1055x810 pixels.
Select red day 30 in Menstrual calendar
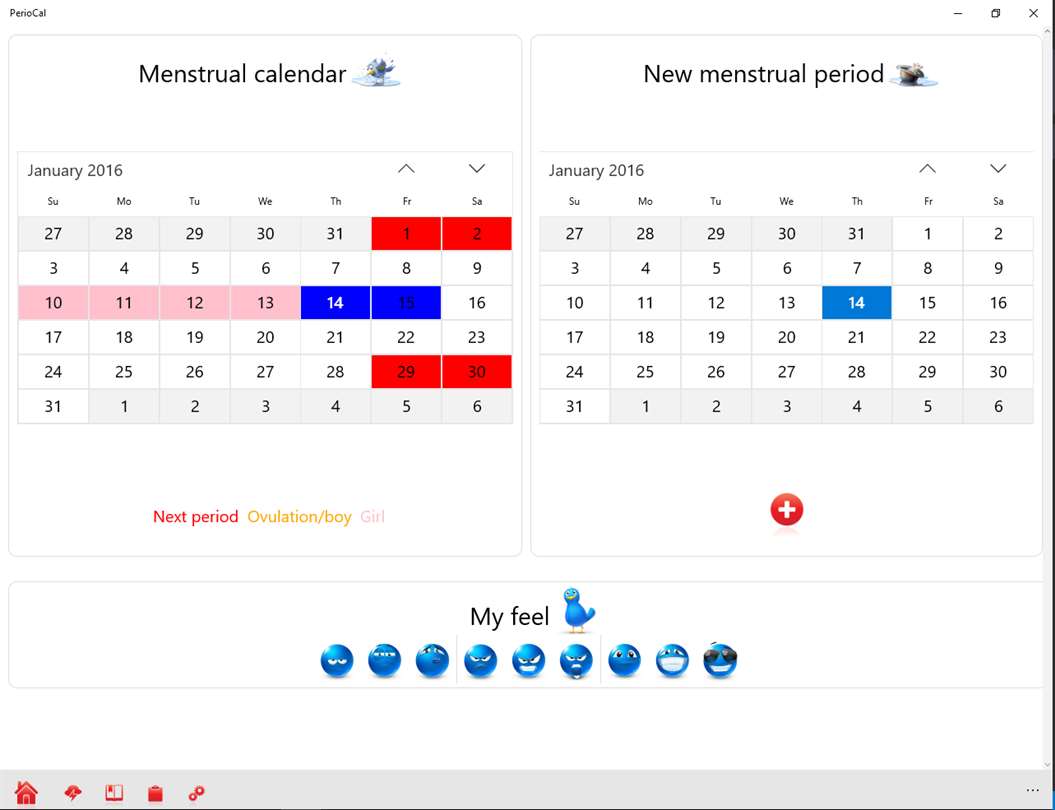(x=477, y=371)
